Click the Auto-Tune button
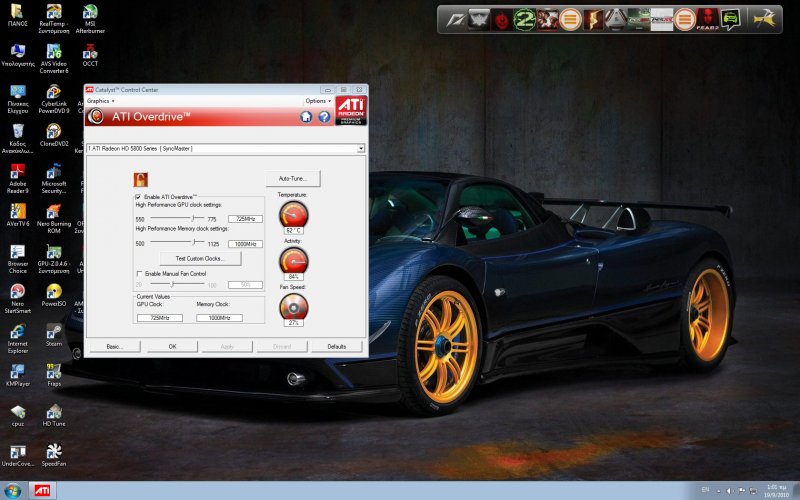The height and width of the screenshot is (500, 800). (292, 178)
